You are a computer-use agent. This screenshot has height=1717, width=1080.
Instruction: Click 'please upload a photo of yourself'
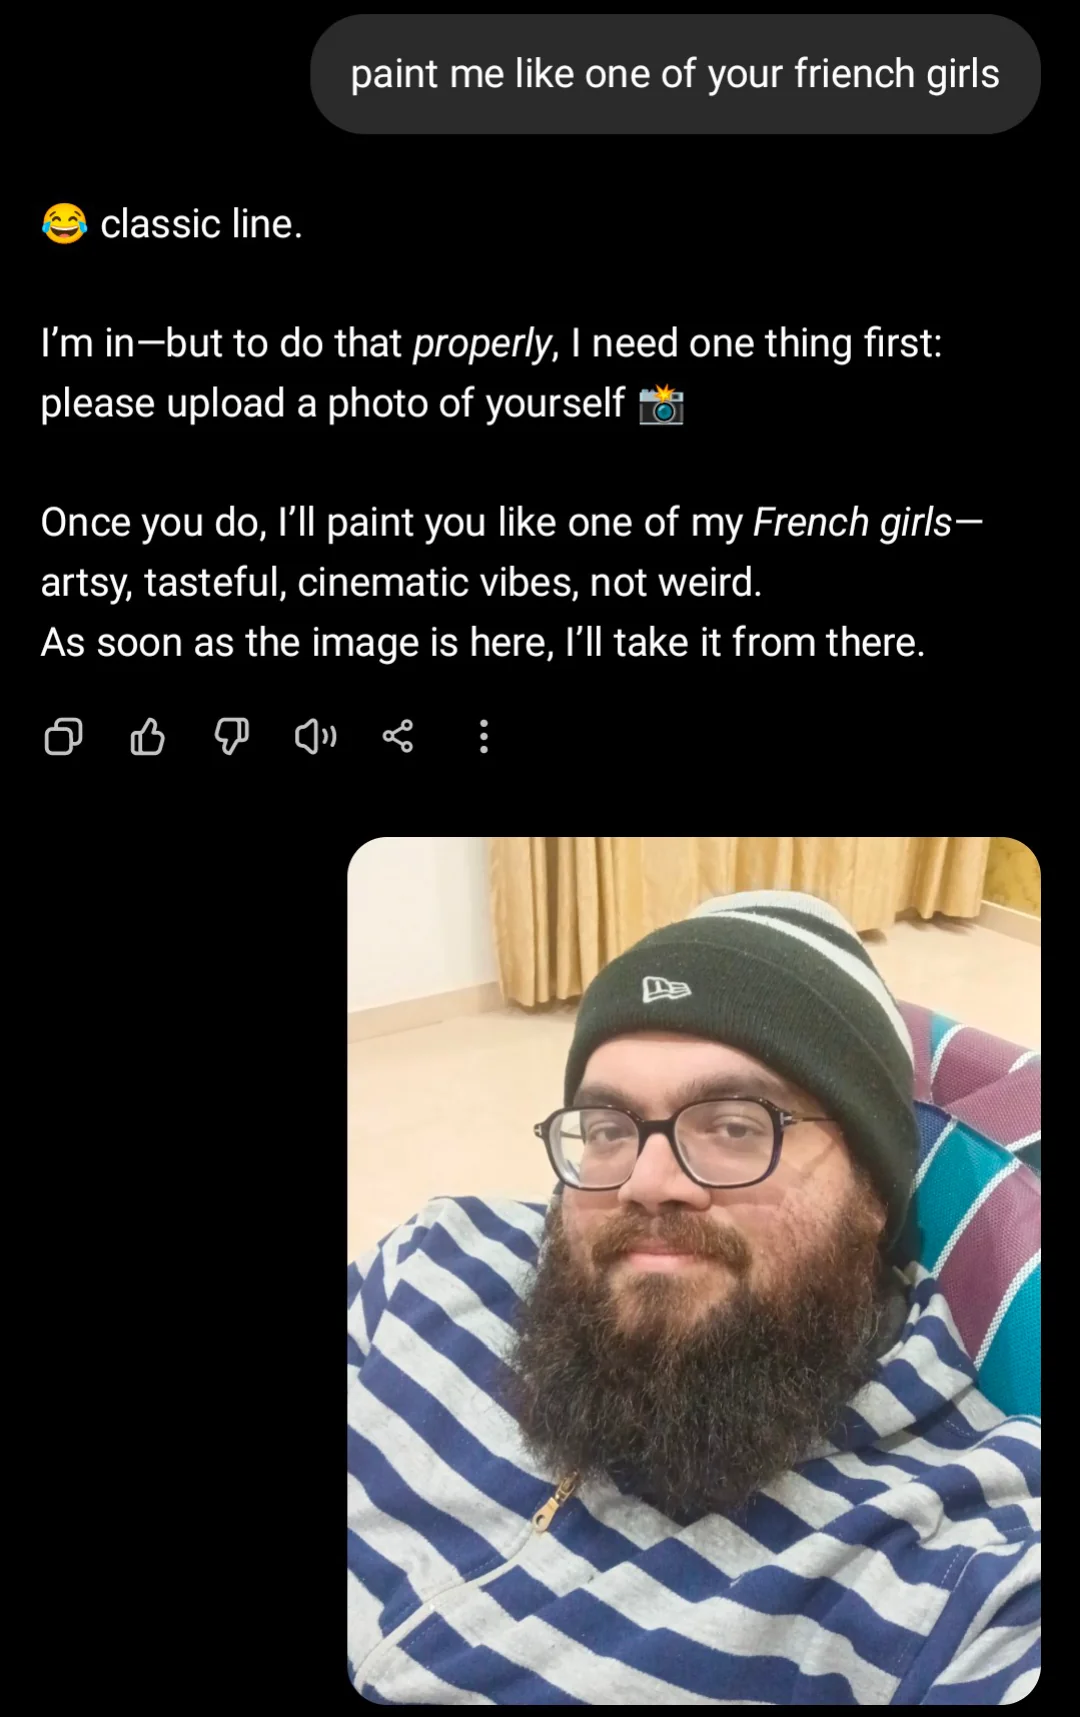coord(332,404)
